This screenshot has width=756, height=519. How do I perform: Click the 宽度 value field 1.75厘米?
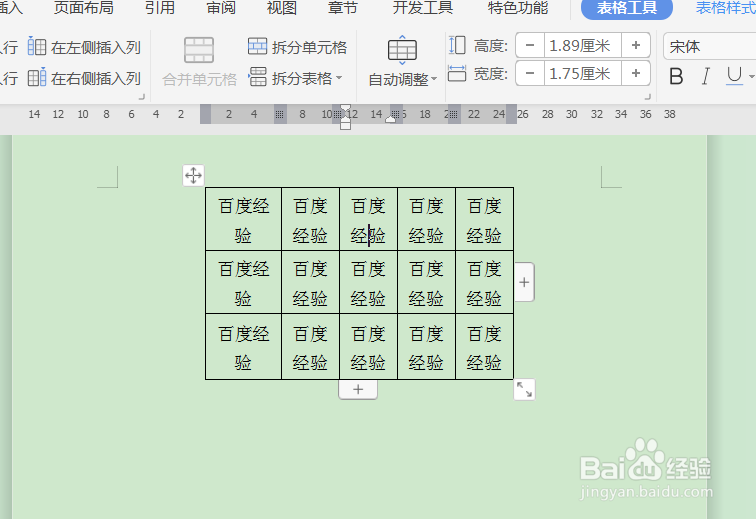coord(582,73)
